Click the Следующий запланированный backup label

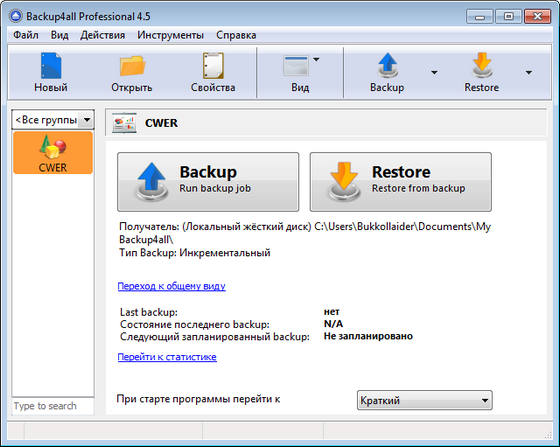215,337
